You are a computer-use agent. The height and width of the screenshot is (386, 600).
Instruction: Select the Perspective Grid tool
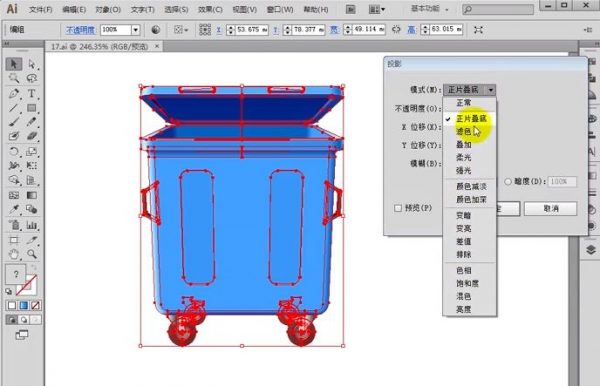[x=32, y=180]
